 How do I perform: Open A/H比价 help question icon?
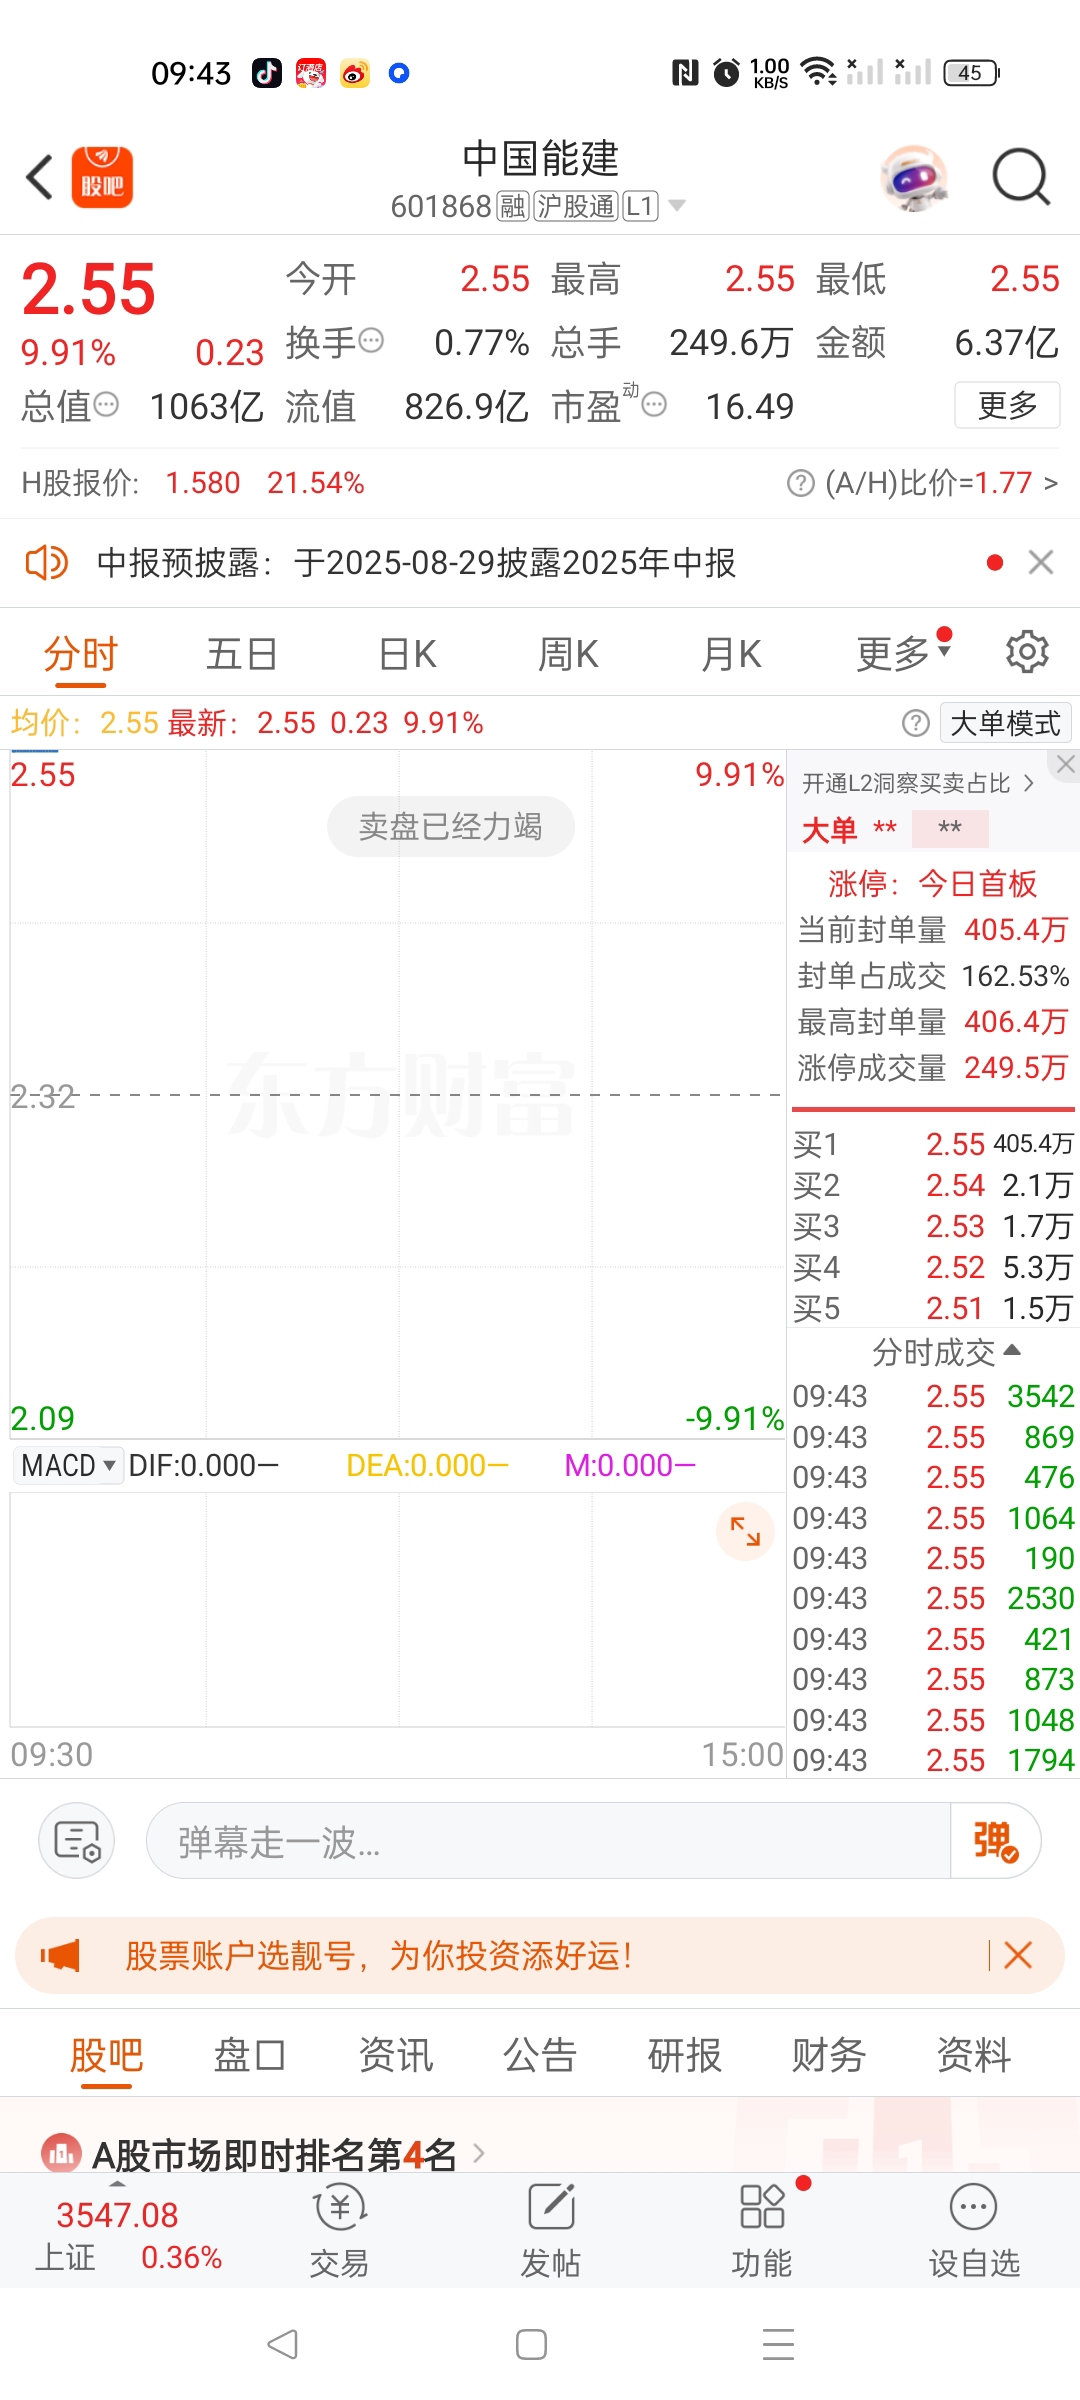(x=800, y=483)
